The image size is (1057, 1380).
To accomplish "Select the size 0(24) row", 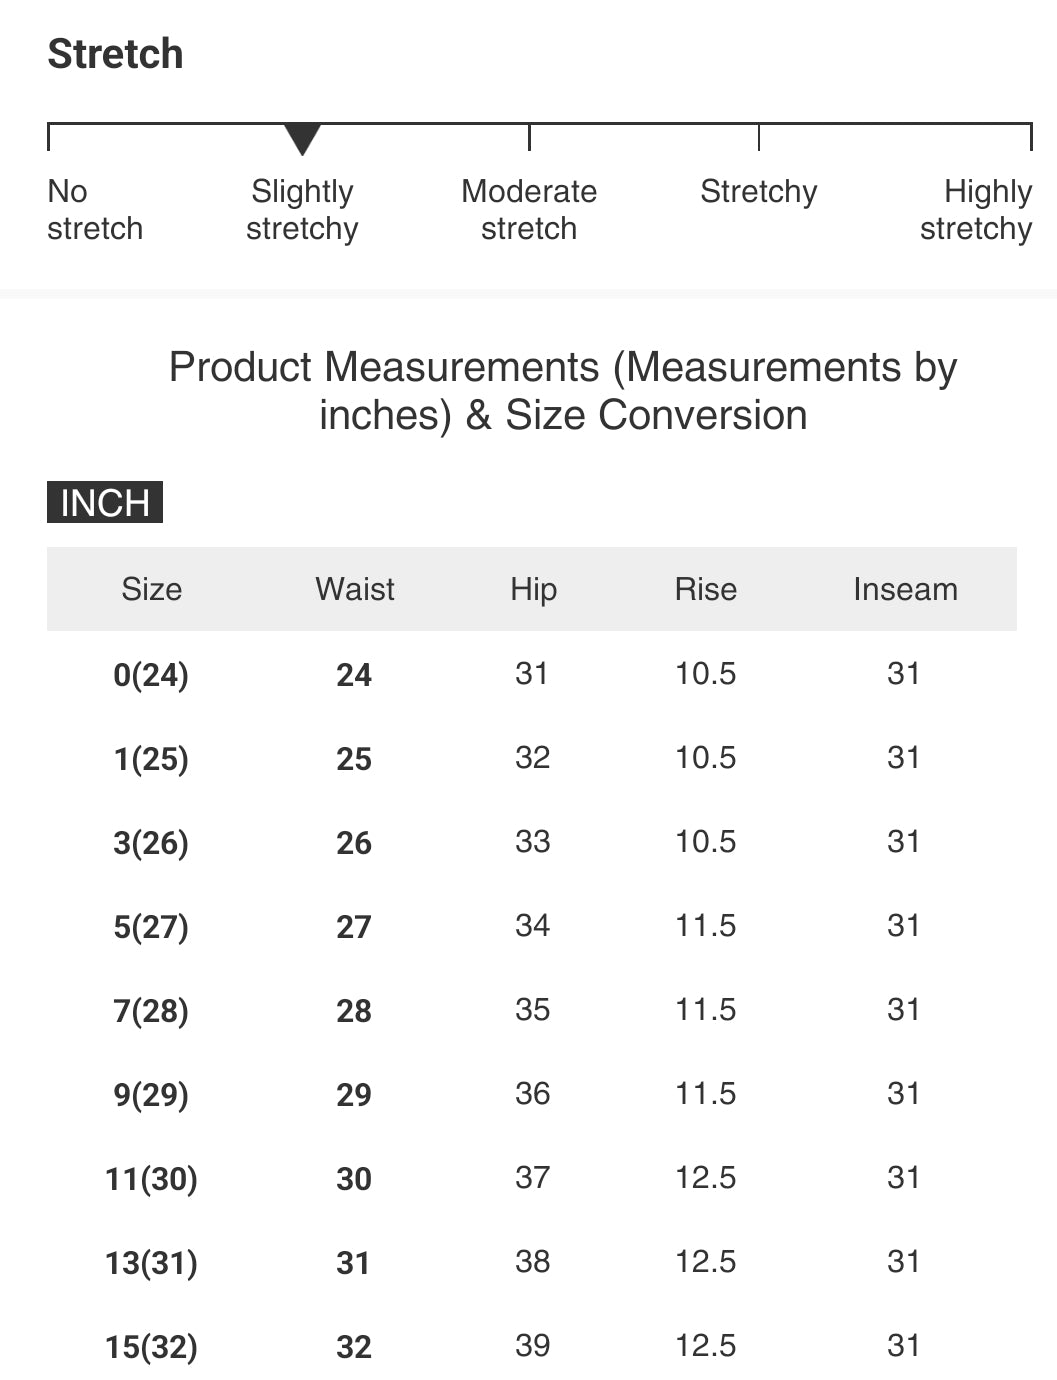I will click(x=532, y=674).
